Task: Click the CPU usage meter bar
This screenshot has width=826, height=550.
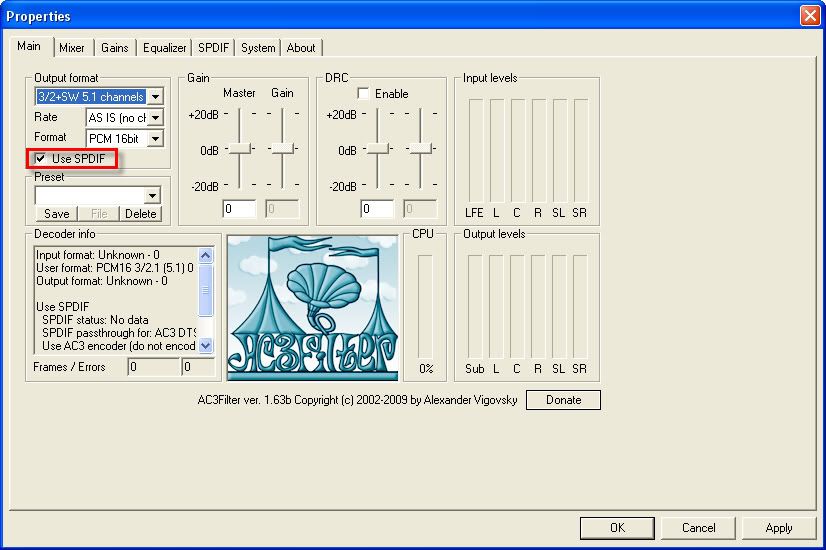Action: tap(425, 307)
